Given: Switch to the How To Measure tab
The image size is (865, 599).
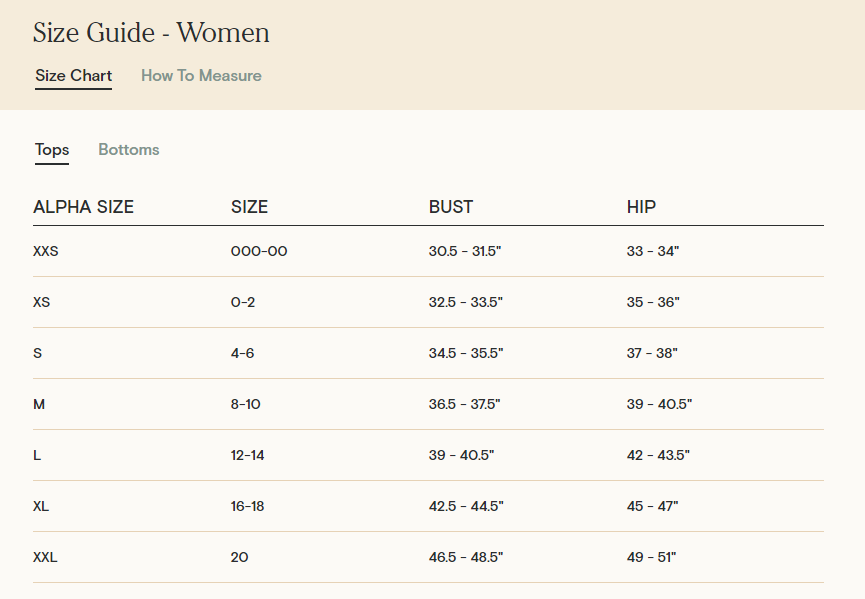Looking at the screenshot, I should click(201, 76).
